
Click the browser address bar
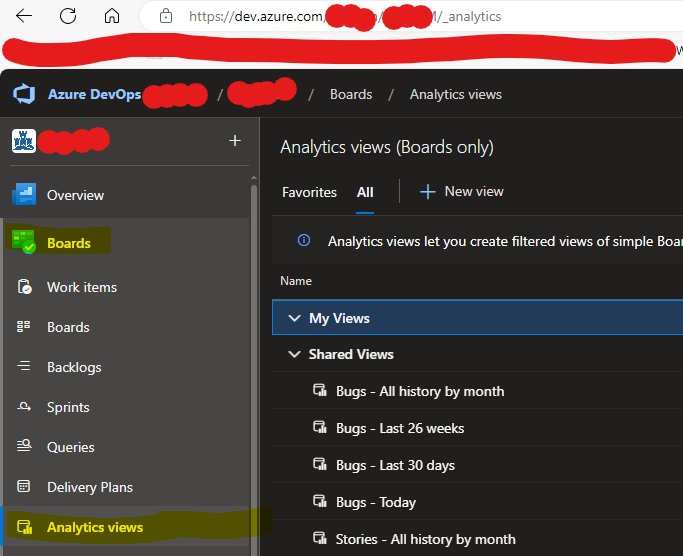[400, 17]
